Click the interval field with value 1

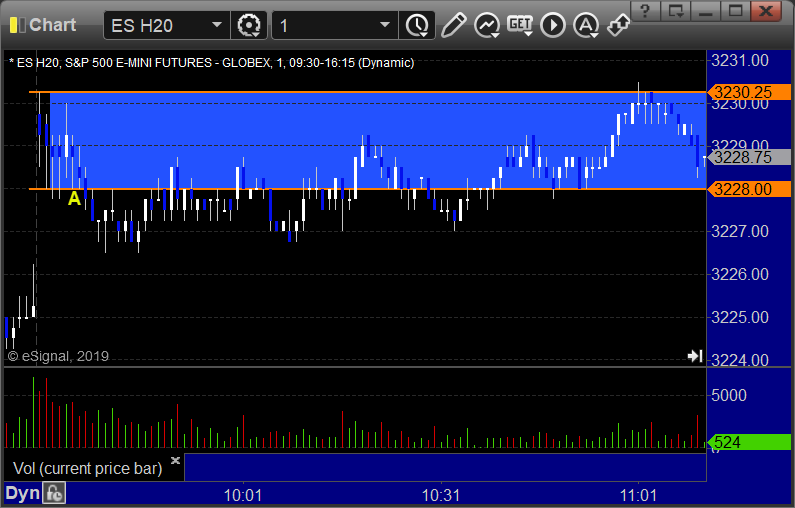point(326,25)
